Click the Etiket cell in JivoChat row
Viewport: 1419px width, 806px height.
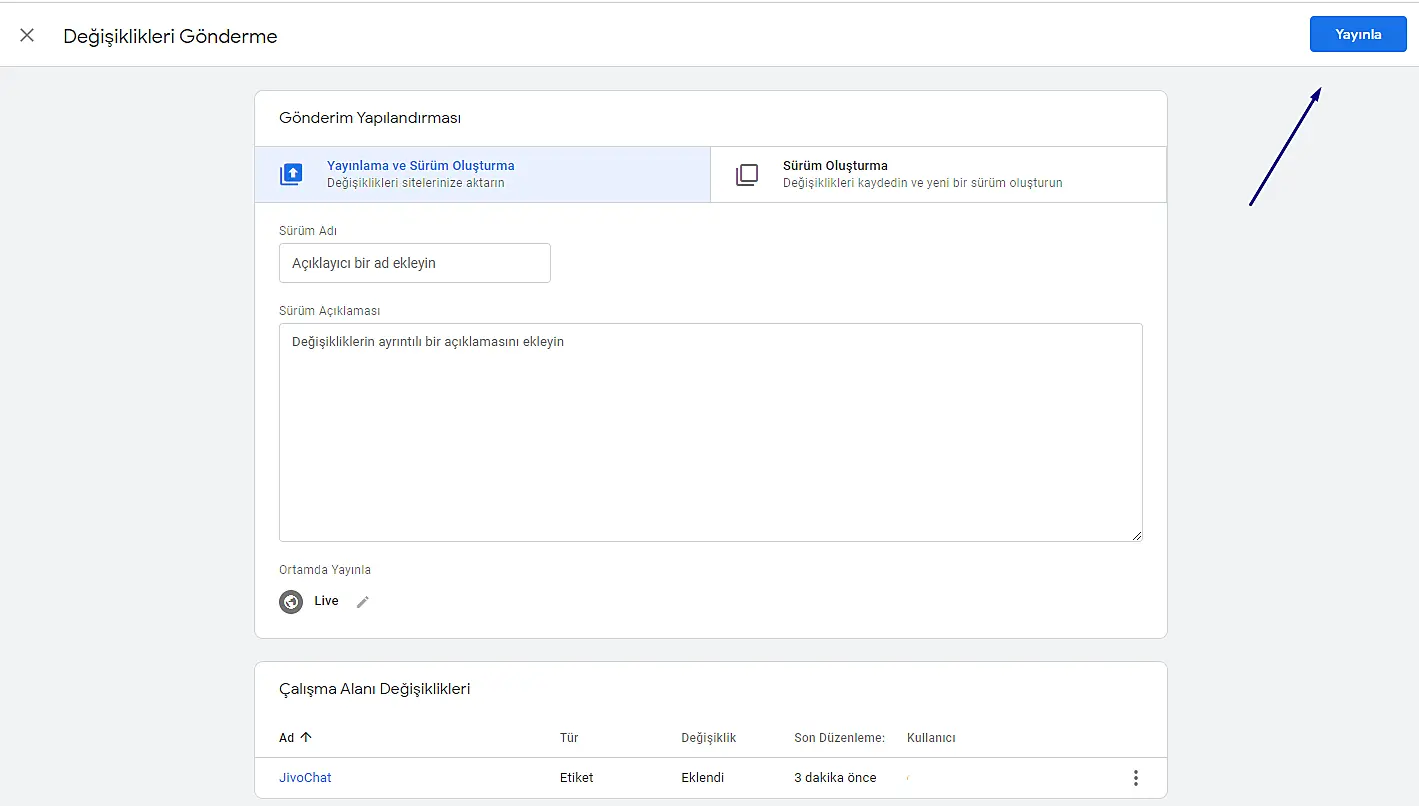point(578,778)
